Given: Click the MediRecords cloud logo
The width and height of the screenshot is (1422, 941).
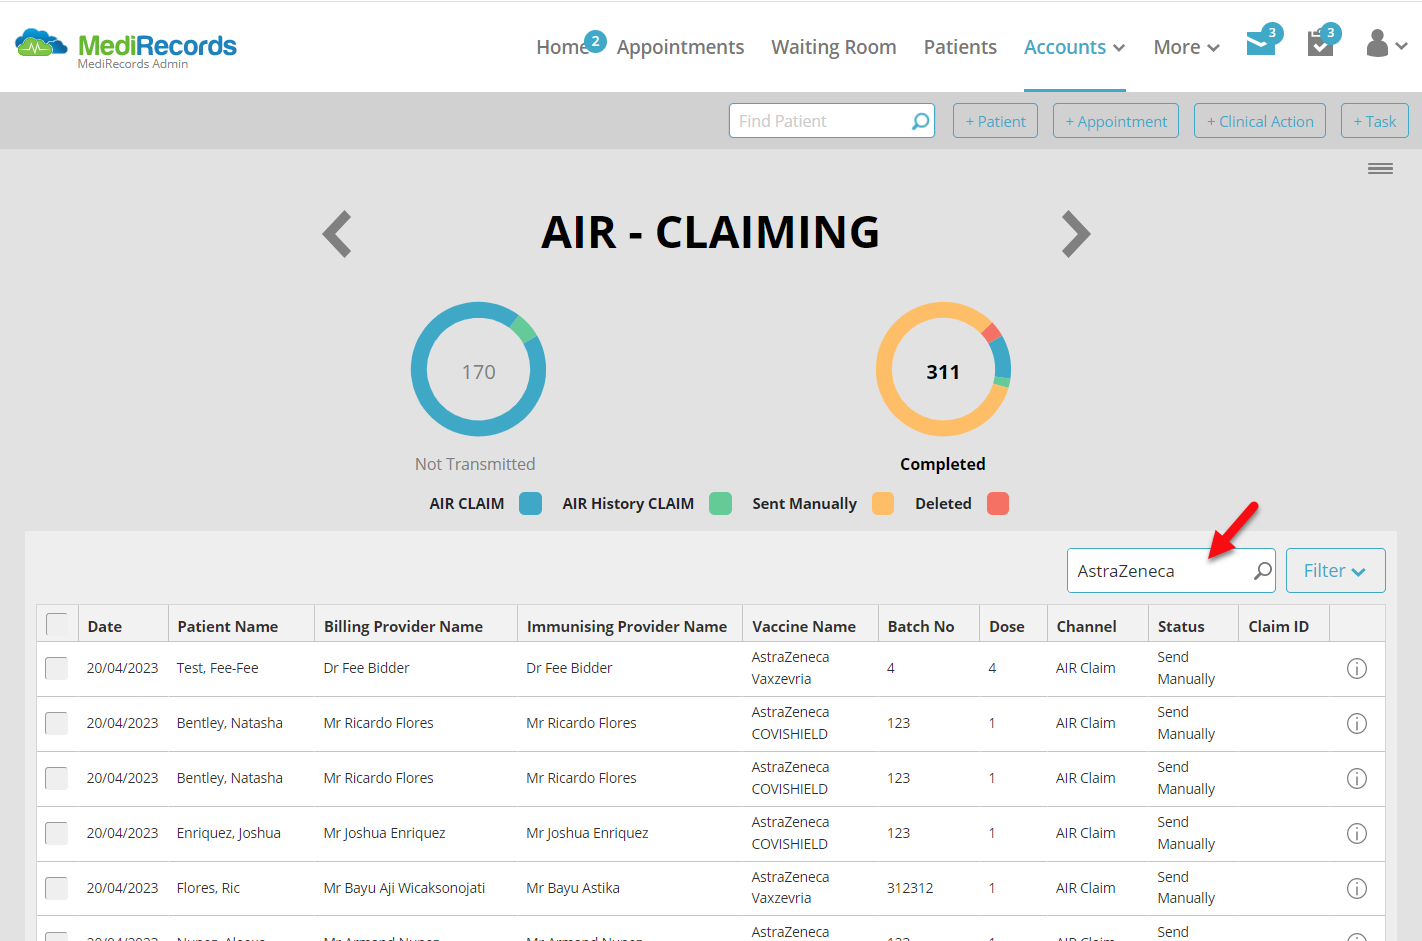Looking at the screenshot, I should coord(41,43).
